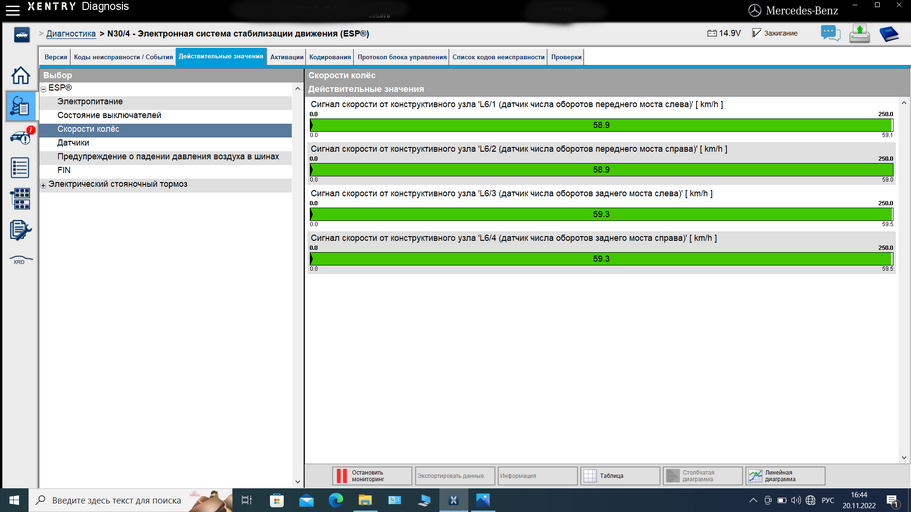The width and height of the screenshot is (911, 512).
Task: Click the battery voltage 14.9V indicator
Action: click(724, 33)
